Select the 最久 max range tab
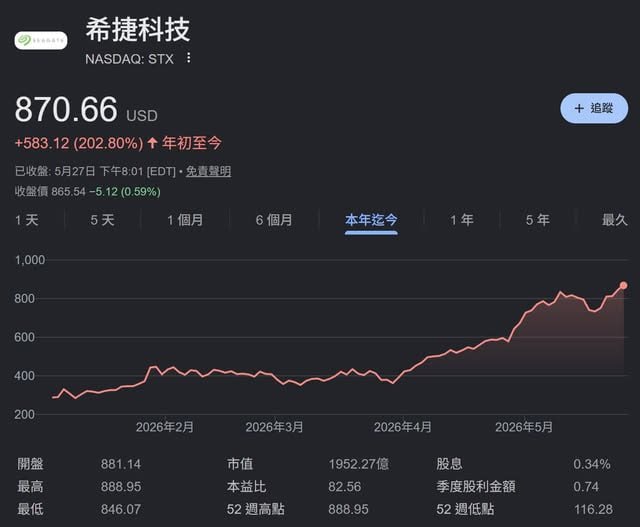Screen dimensions: 640x527 pyautogui.click(x=614, y=220)
